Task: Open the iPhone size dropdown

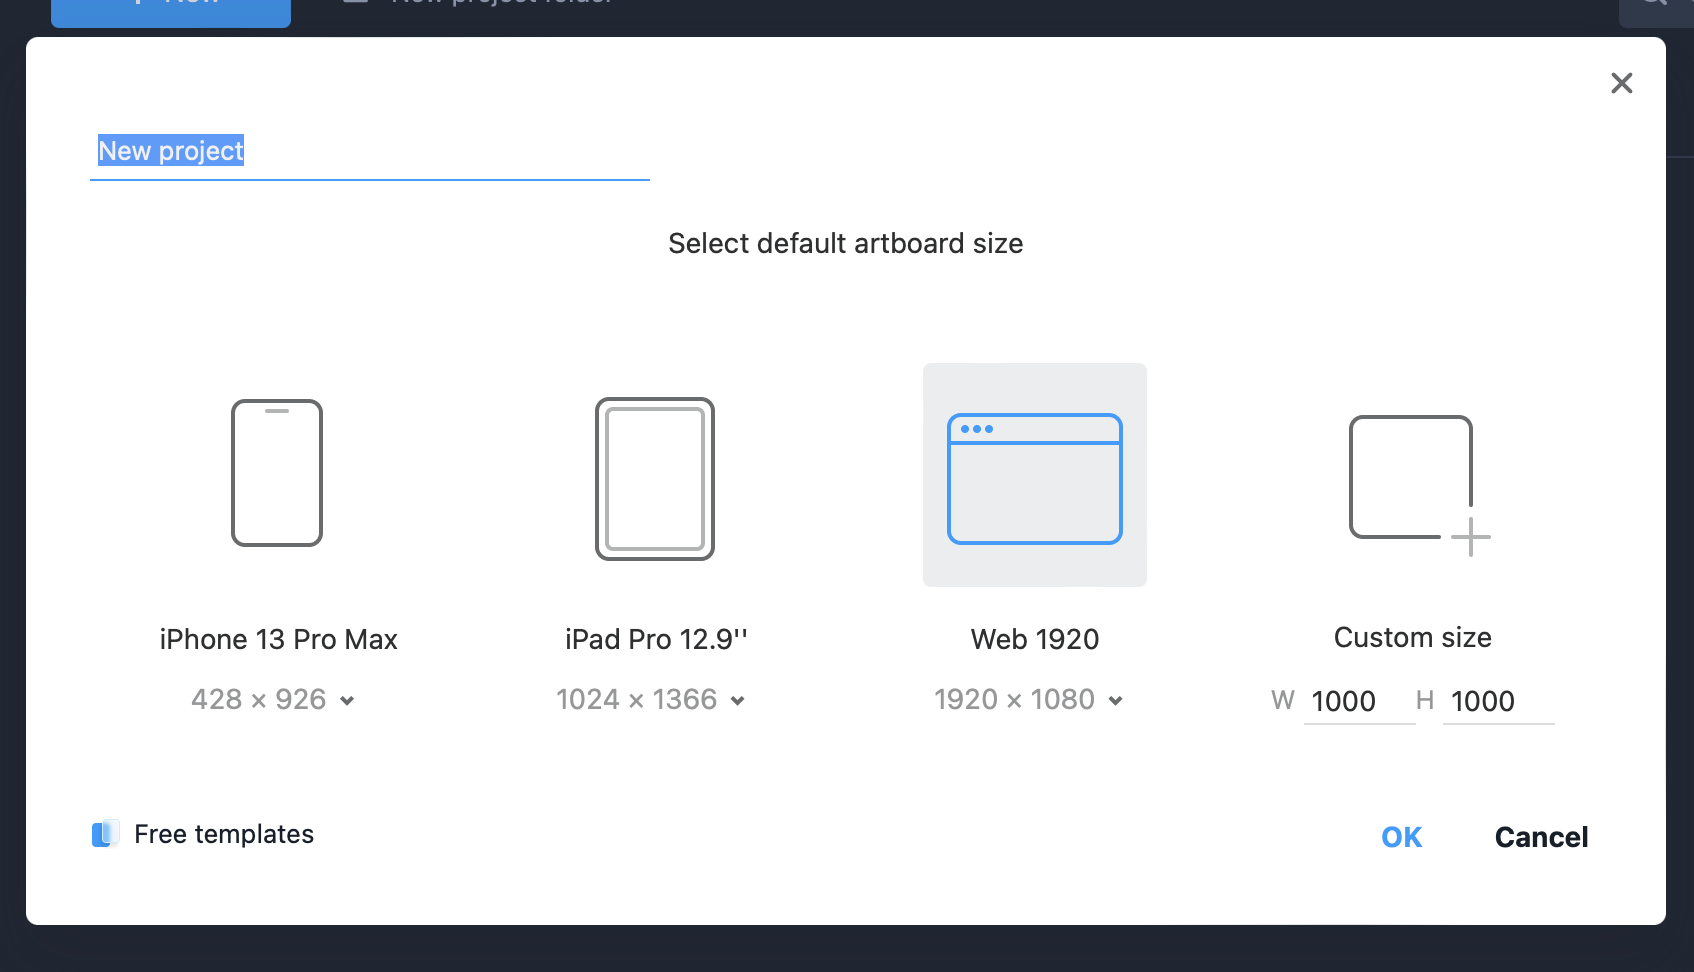Action: pyautogui.click(x=347, y=700)
